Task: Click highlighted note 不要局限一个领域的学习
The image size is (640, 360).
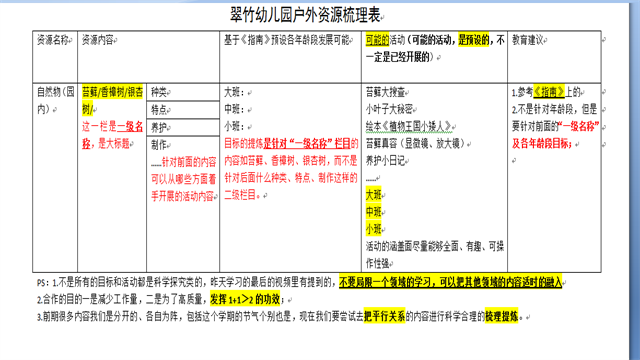Action: (x=385, y=282)
